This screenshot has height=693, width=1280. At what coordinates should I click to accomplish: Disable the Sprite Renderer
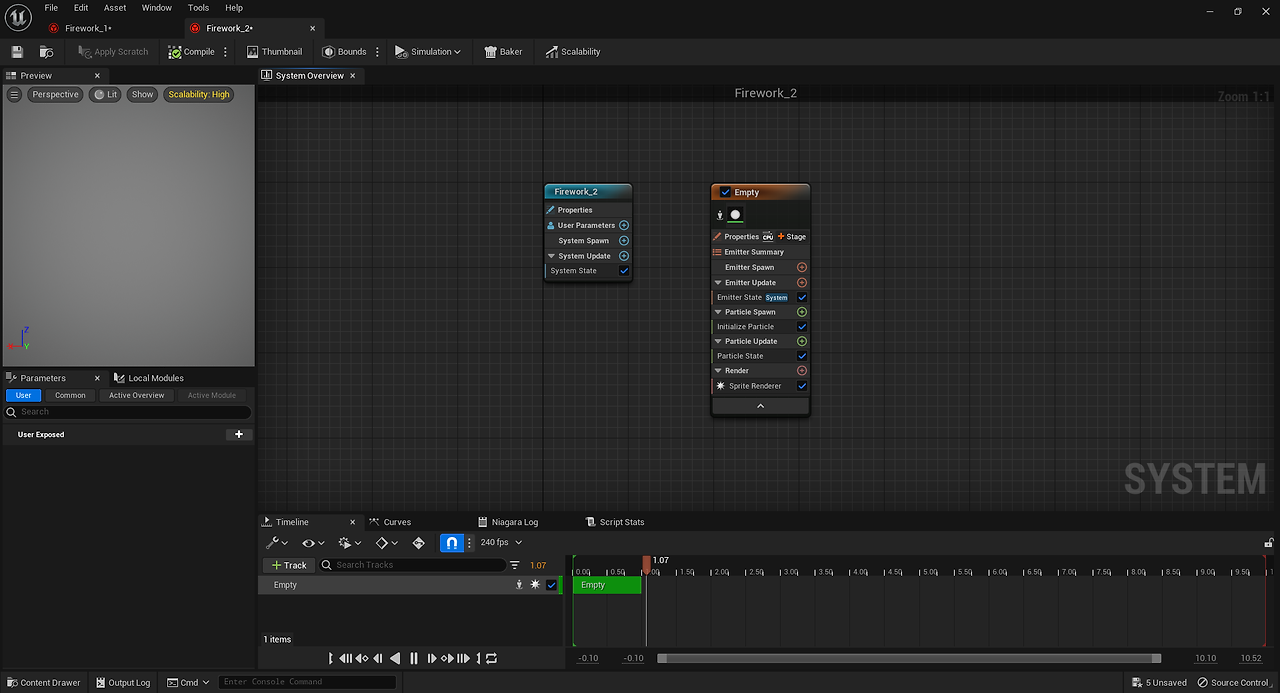click(802, 386)
